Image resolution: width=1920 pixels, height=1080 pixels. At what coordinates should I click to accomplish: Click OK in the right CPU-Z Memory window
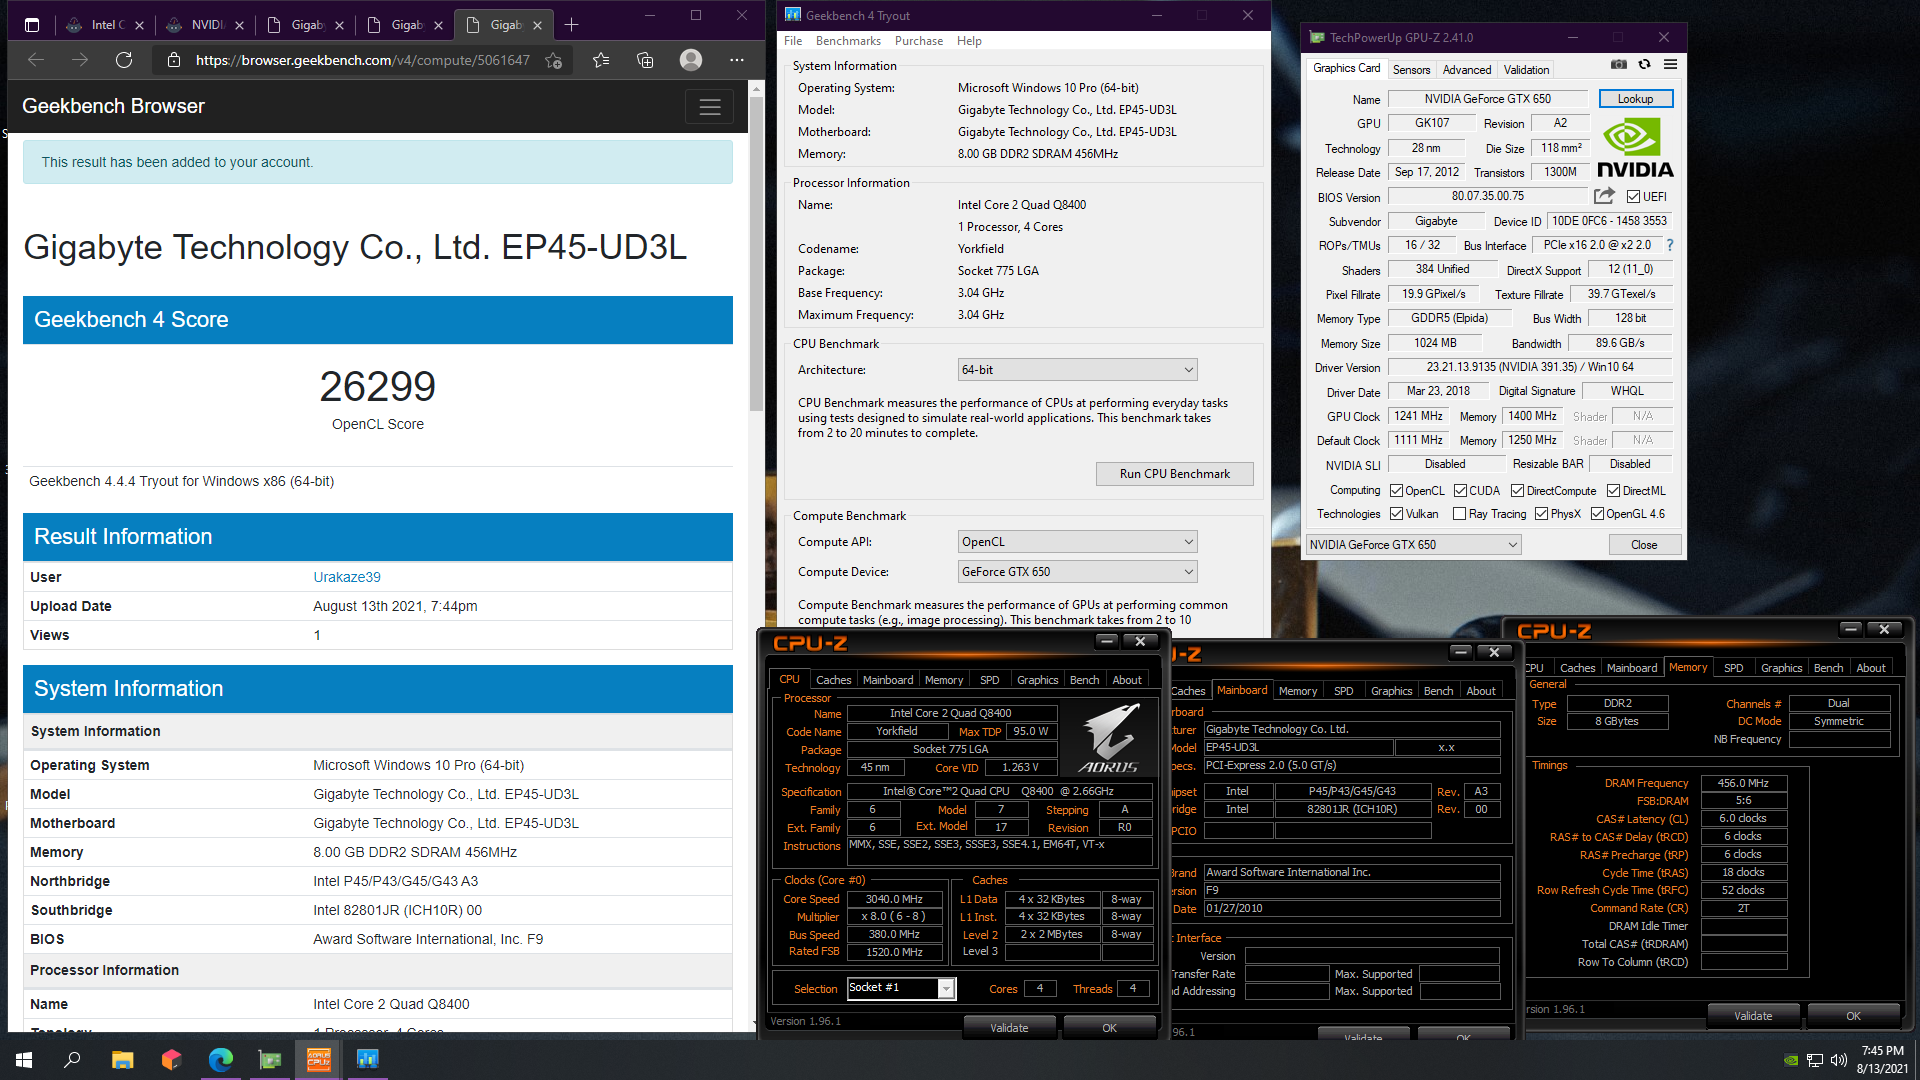[1853, 1016]
